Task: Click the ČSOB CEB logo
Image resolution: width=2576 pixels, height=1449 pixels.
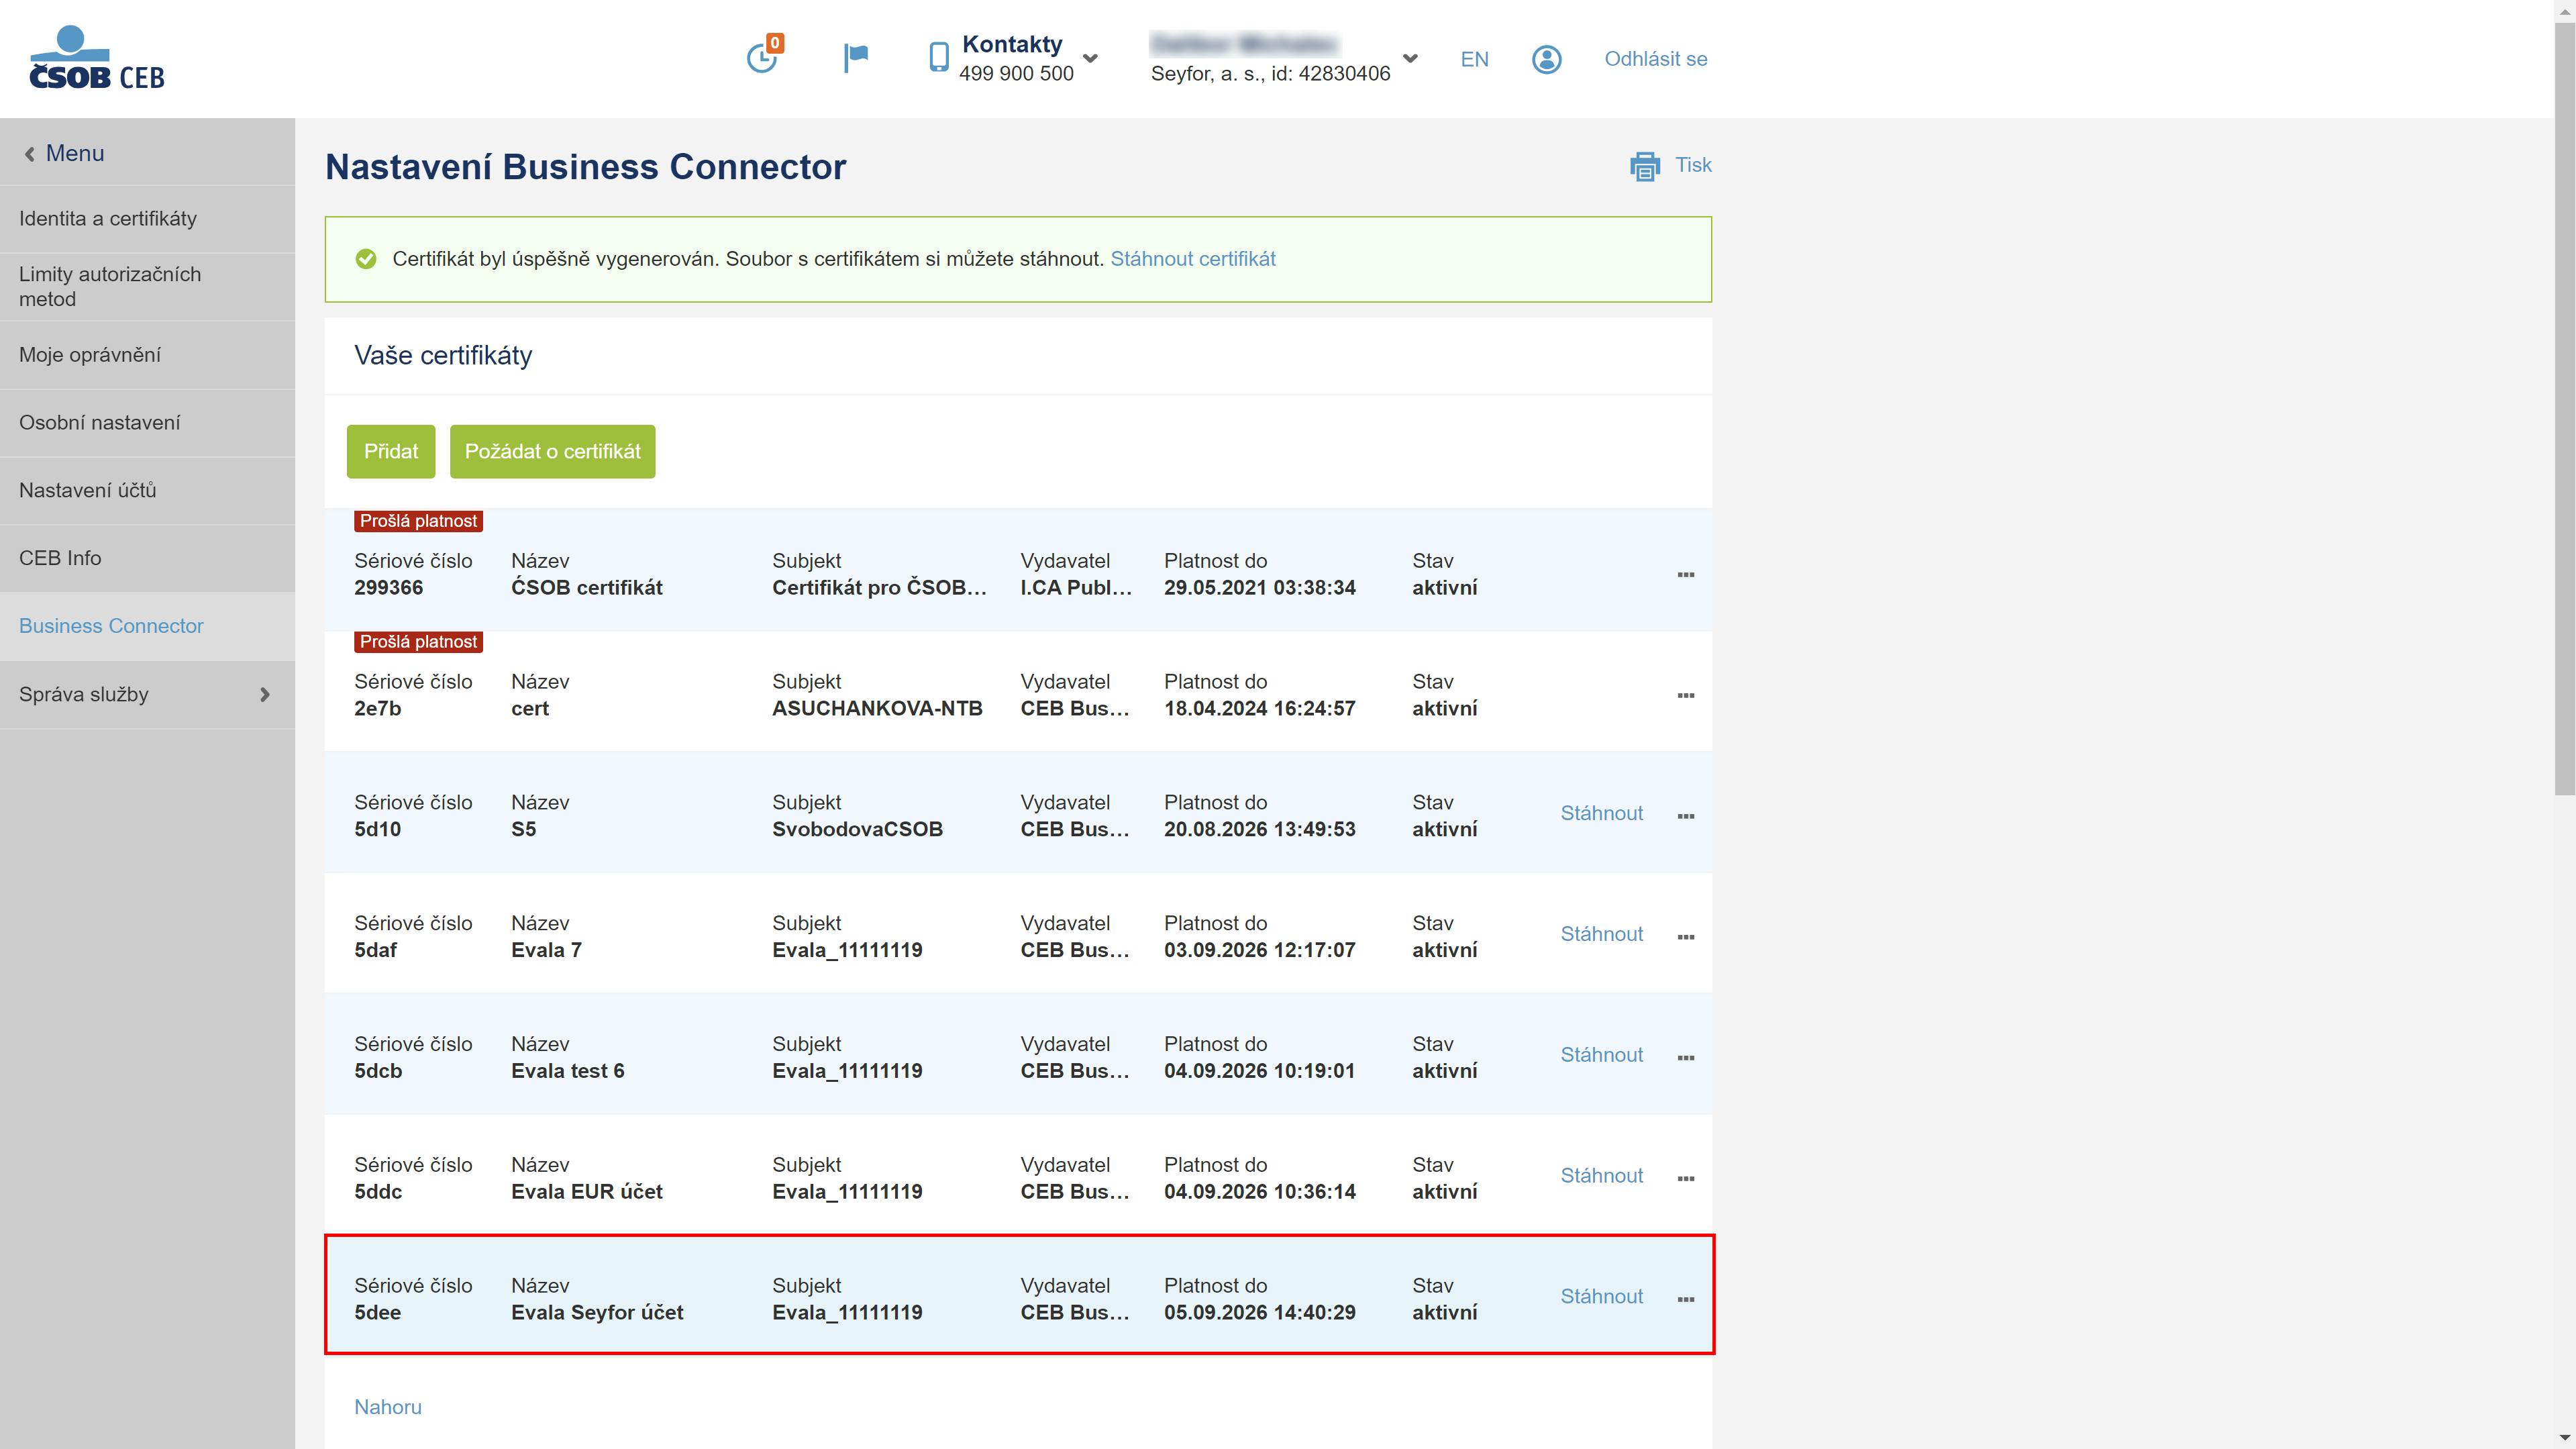Action: [x=97, y=58]
